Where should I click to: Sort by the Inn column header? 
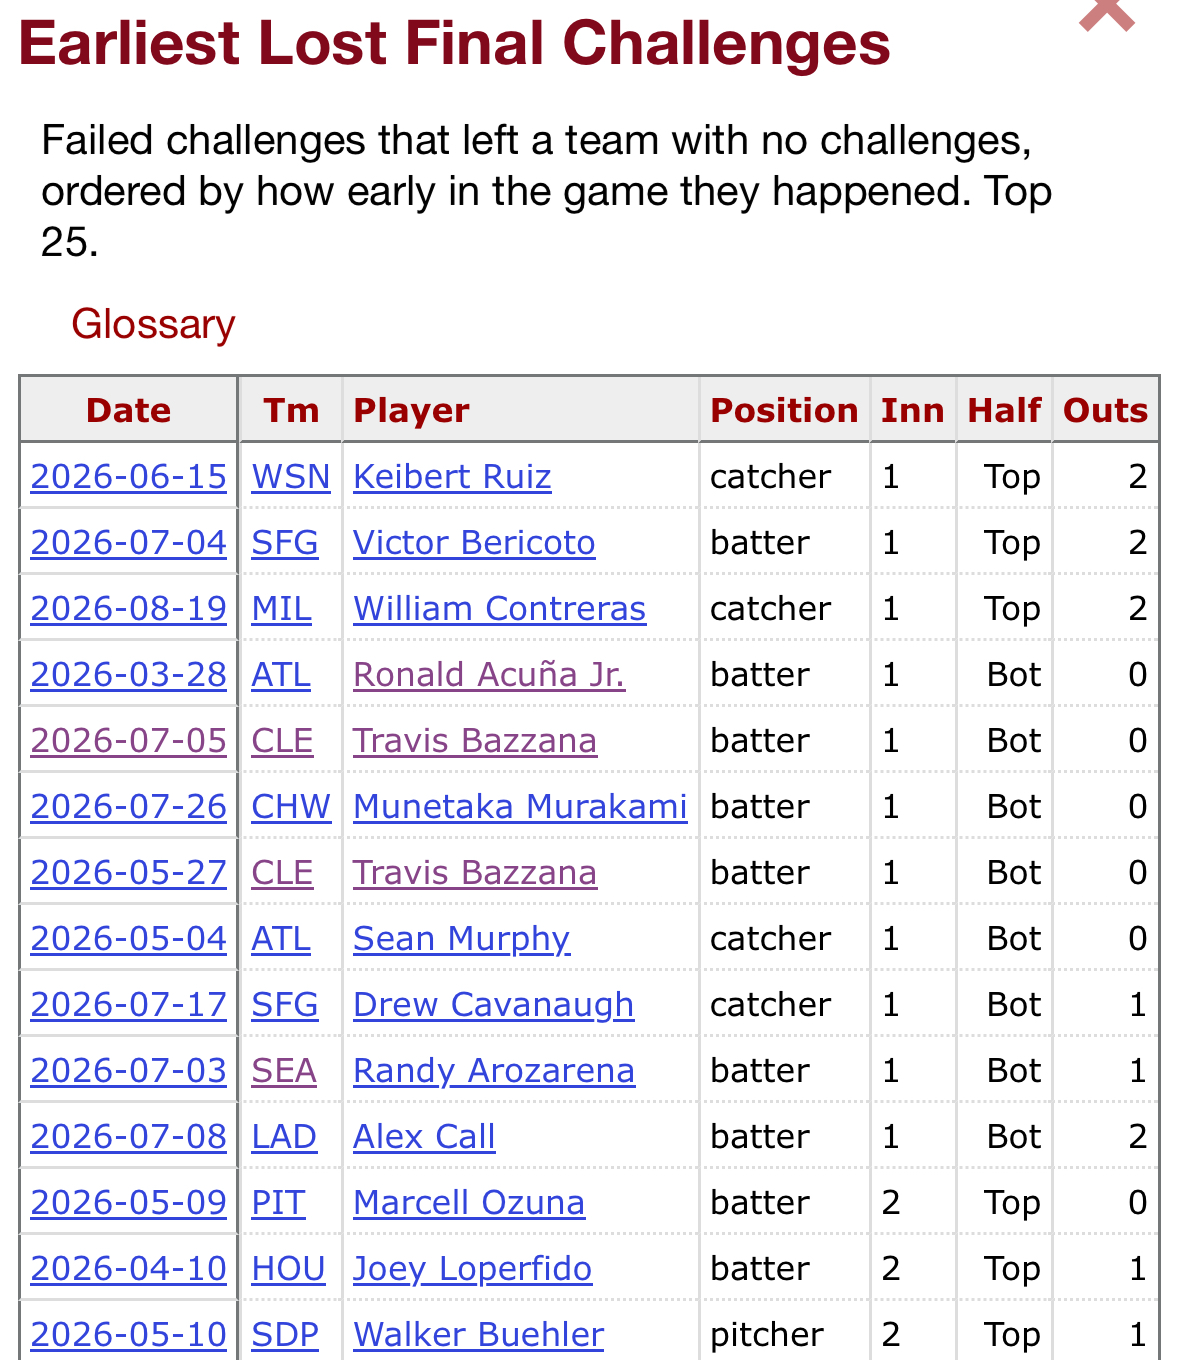tap(912, 410)
